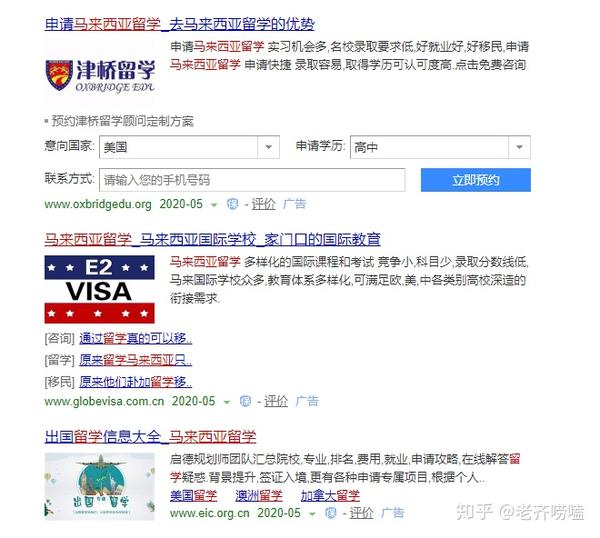
Task: Open the 出国留学信息大全 result title link
Action: click(150, 437)
